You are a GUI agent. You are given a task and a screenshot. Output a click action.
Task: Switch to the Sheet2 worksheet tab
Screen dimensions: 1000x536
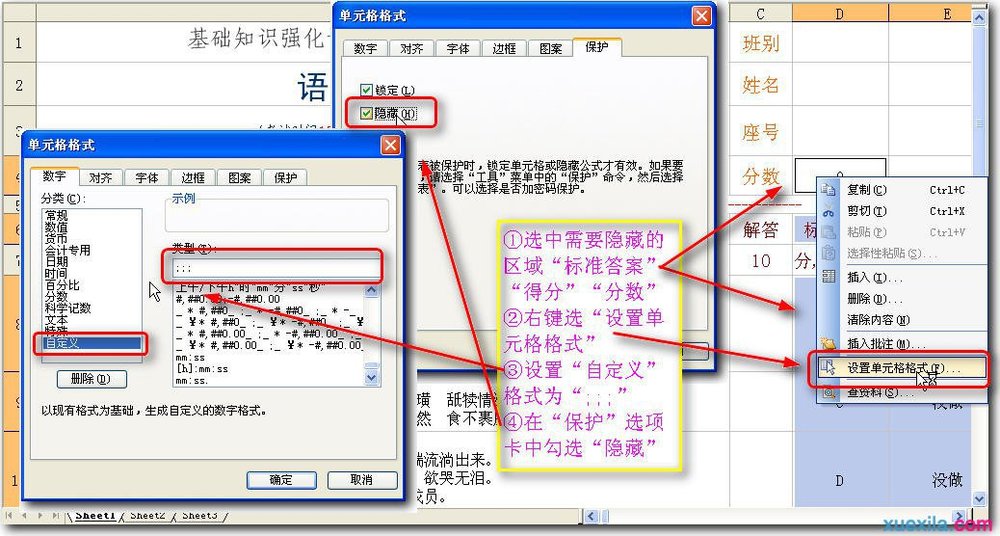point(147,516)
